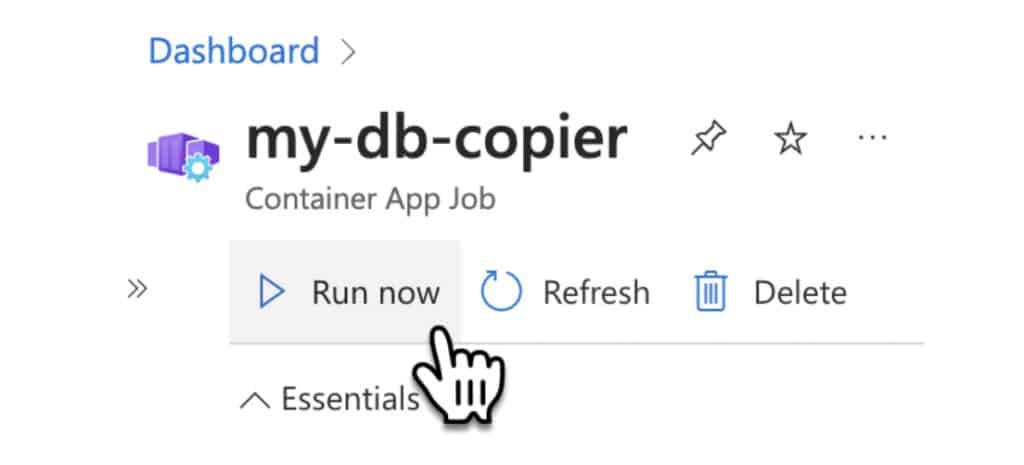The image size is (1024, 465).
Task: Select the Refresh text command
Action: (596, 293)
